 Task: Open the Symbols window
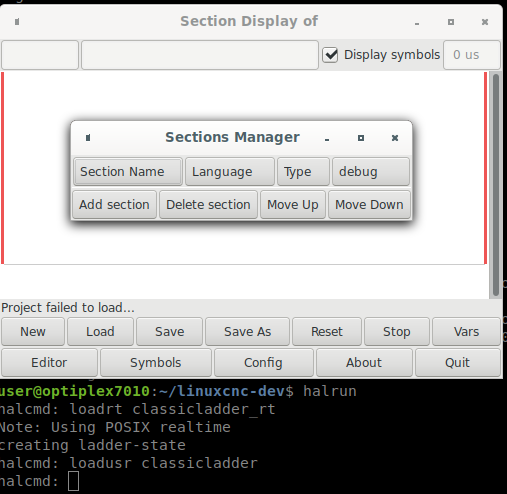156,363
